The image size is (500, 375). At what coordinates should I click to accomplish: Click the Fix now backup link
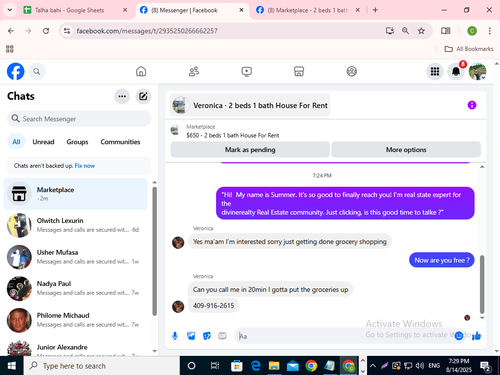[85, 166]
